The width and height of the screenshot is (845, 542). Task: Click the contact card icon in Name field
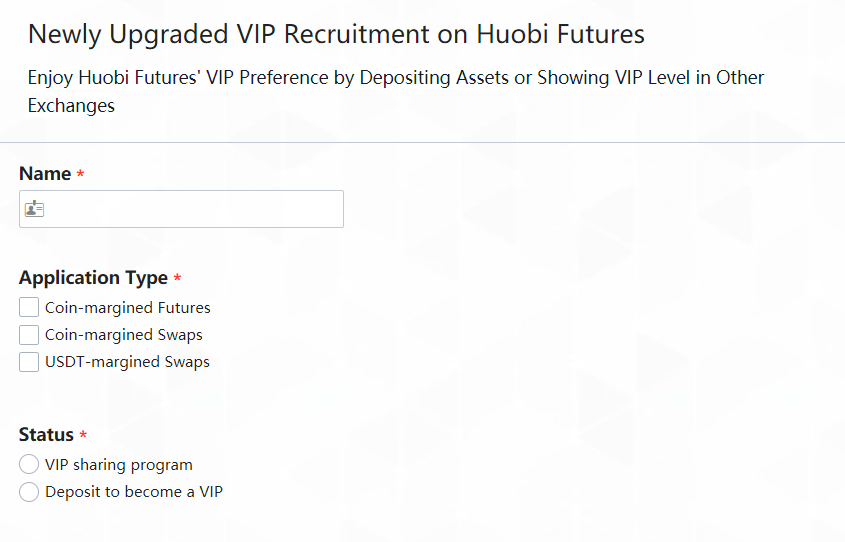[x=34, y=209]
